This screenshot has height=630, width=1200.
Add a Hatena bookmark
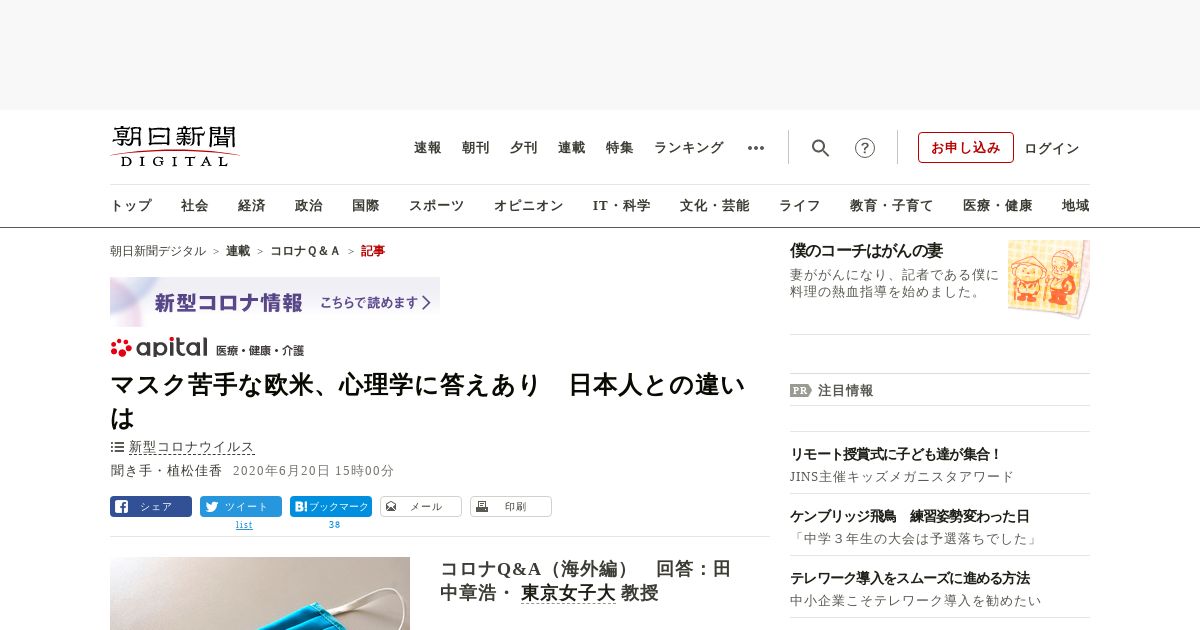(331, 507)
